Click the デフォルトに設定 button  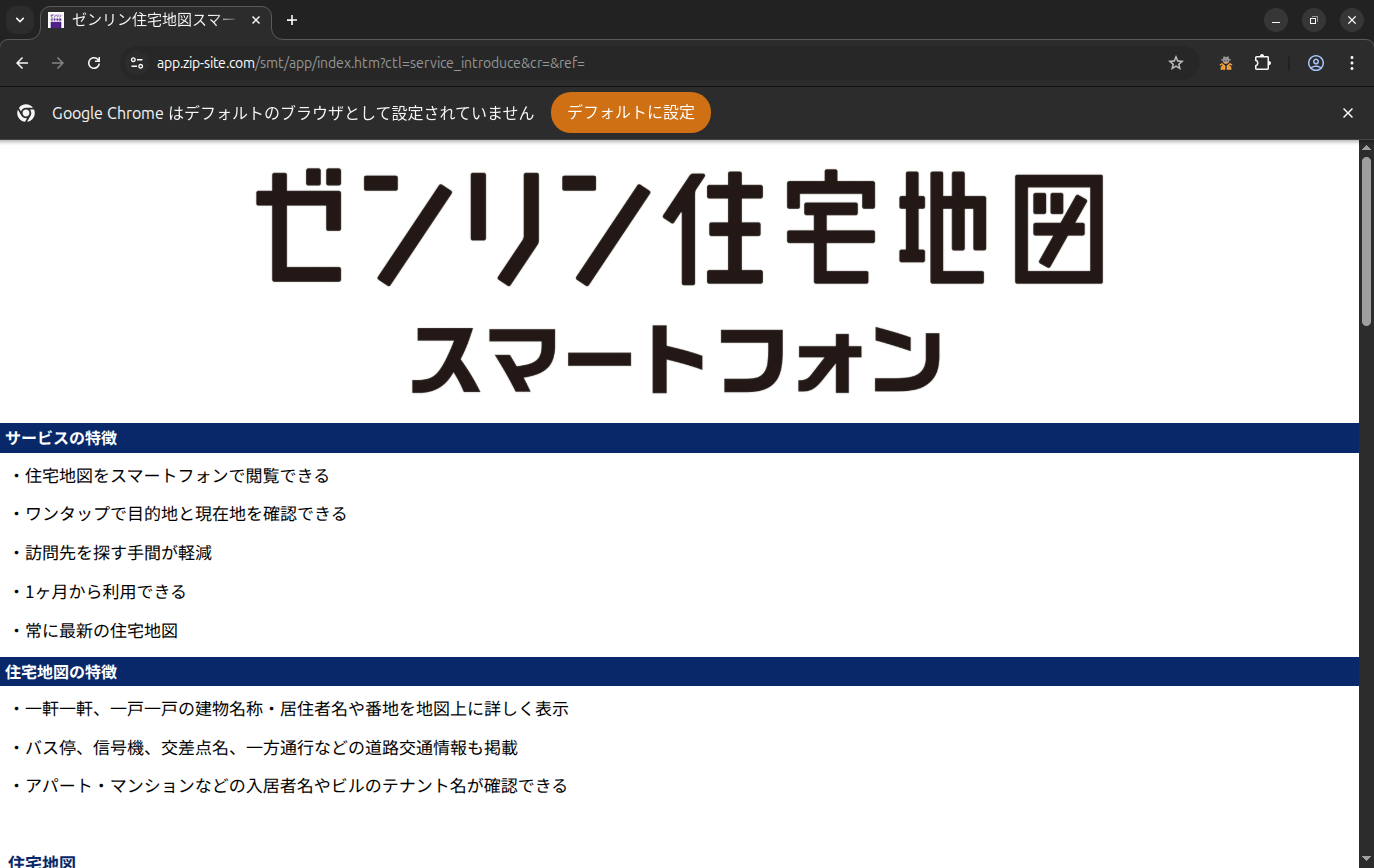click(x=631, y=113)
